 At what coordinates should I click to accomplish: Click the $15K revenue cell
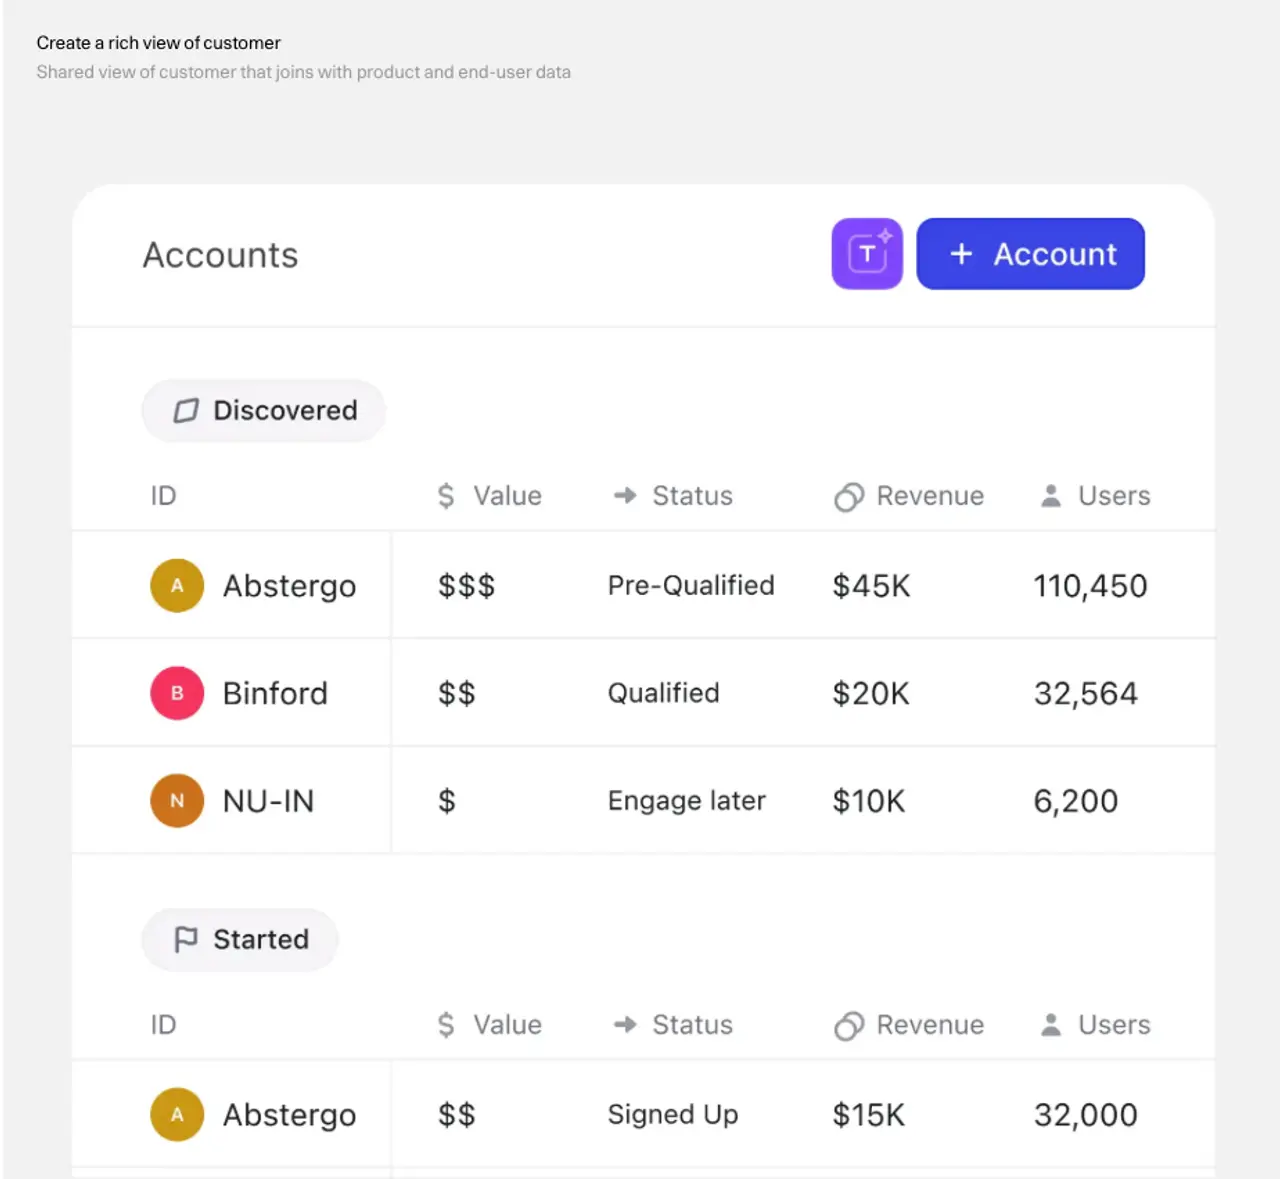(x=868, y=1115)
